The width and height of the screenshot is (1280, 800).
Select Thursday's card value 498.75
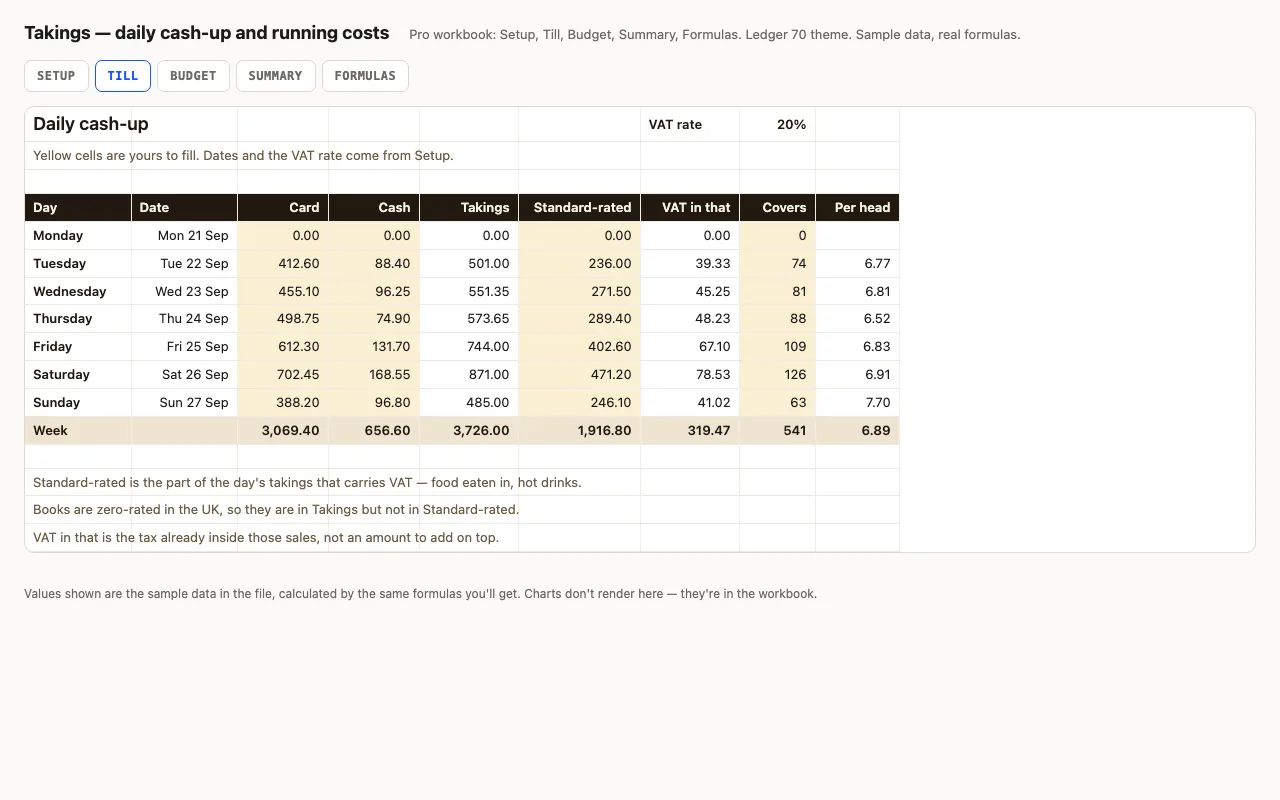click(283, 319)
